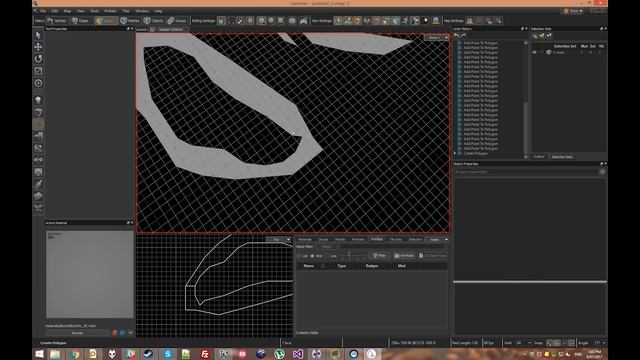
Task: Switch to Outliner tab button
Action: 539,157
